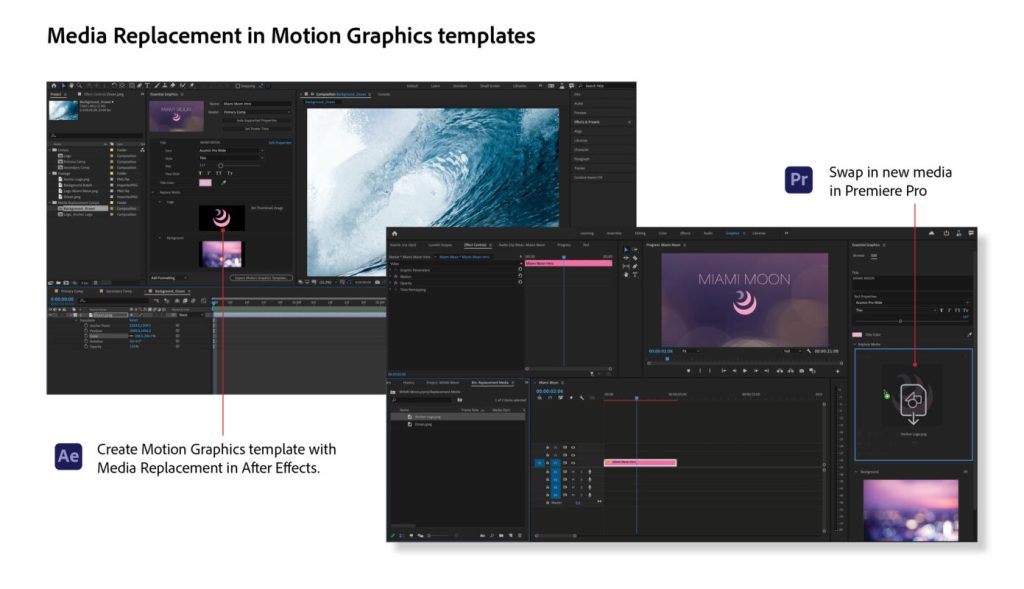Screen dimensions: 1024x589
Task: Click the wrench settings icon in Premiere timeline
Action: [x=581, y=397]
